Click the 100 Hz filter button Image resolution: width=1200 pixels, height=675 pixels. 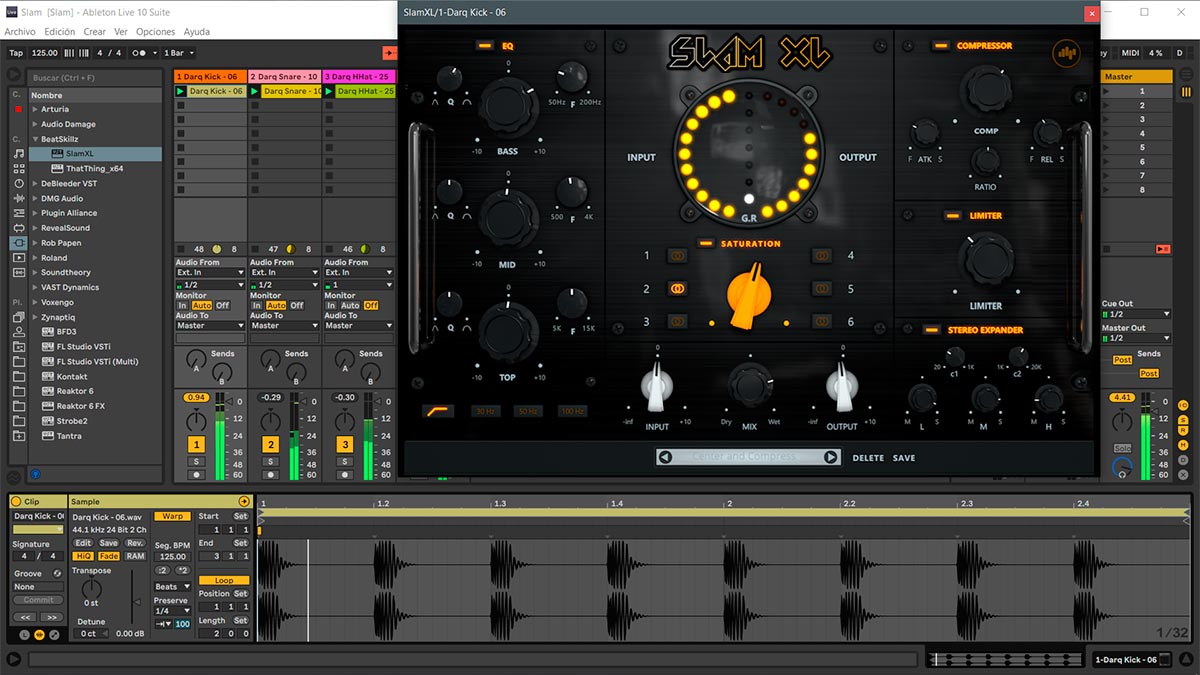click(x=572, y=411)
